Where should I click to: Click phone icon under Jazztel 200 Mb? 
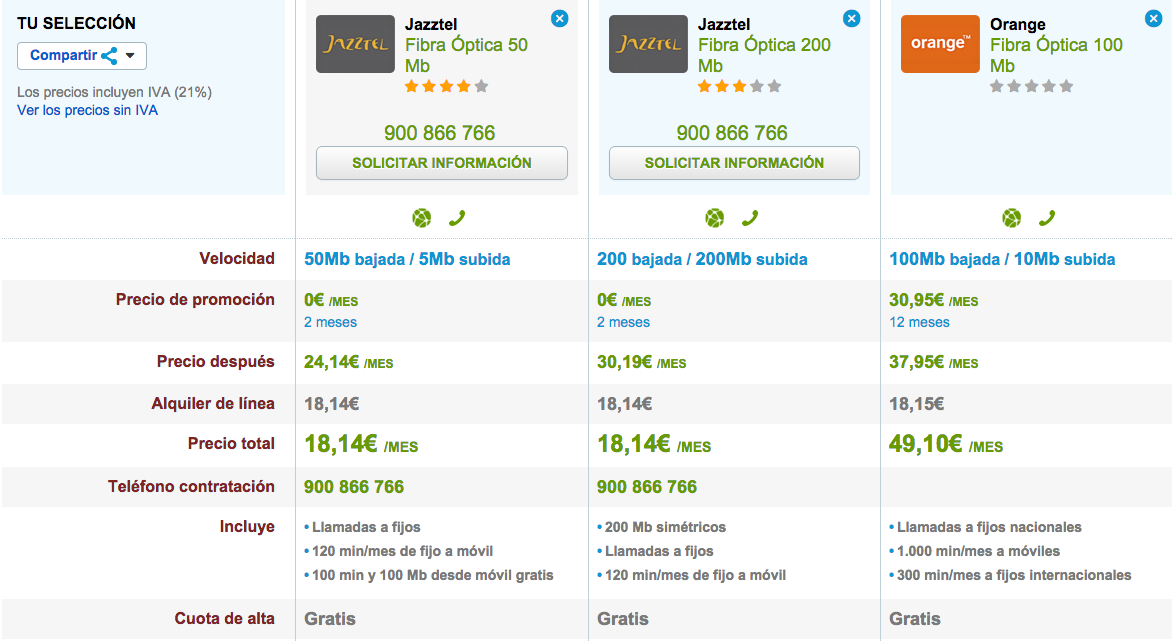[x=750, y=218]
